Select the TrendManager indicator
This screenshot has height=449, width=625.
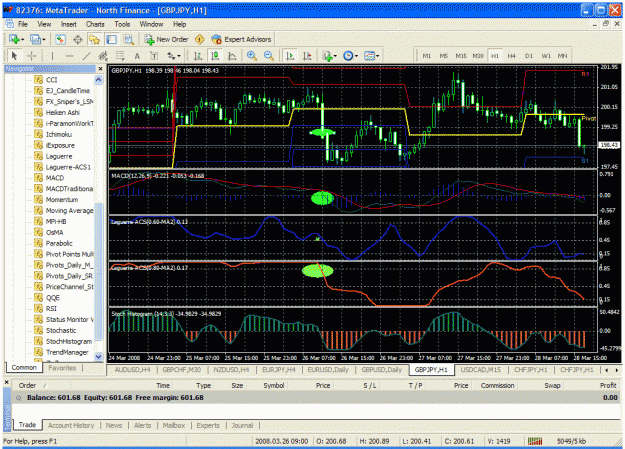pyautogui.click(x=67, y=352)
